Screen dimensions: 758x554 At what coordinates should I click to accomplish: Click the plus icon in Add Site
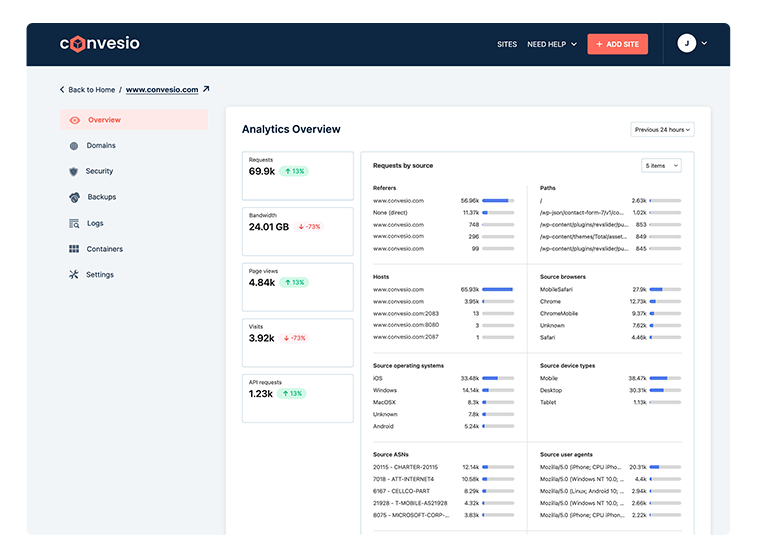tap(599, 44)
